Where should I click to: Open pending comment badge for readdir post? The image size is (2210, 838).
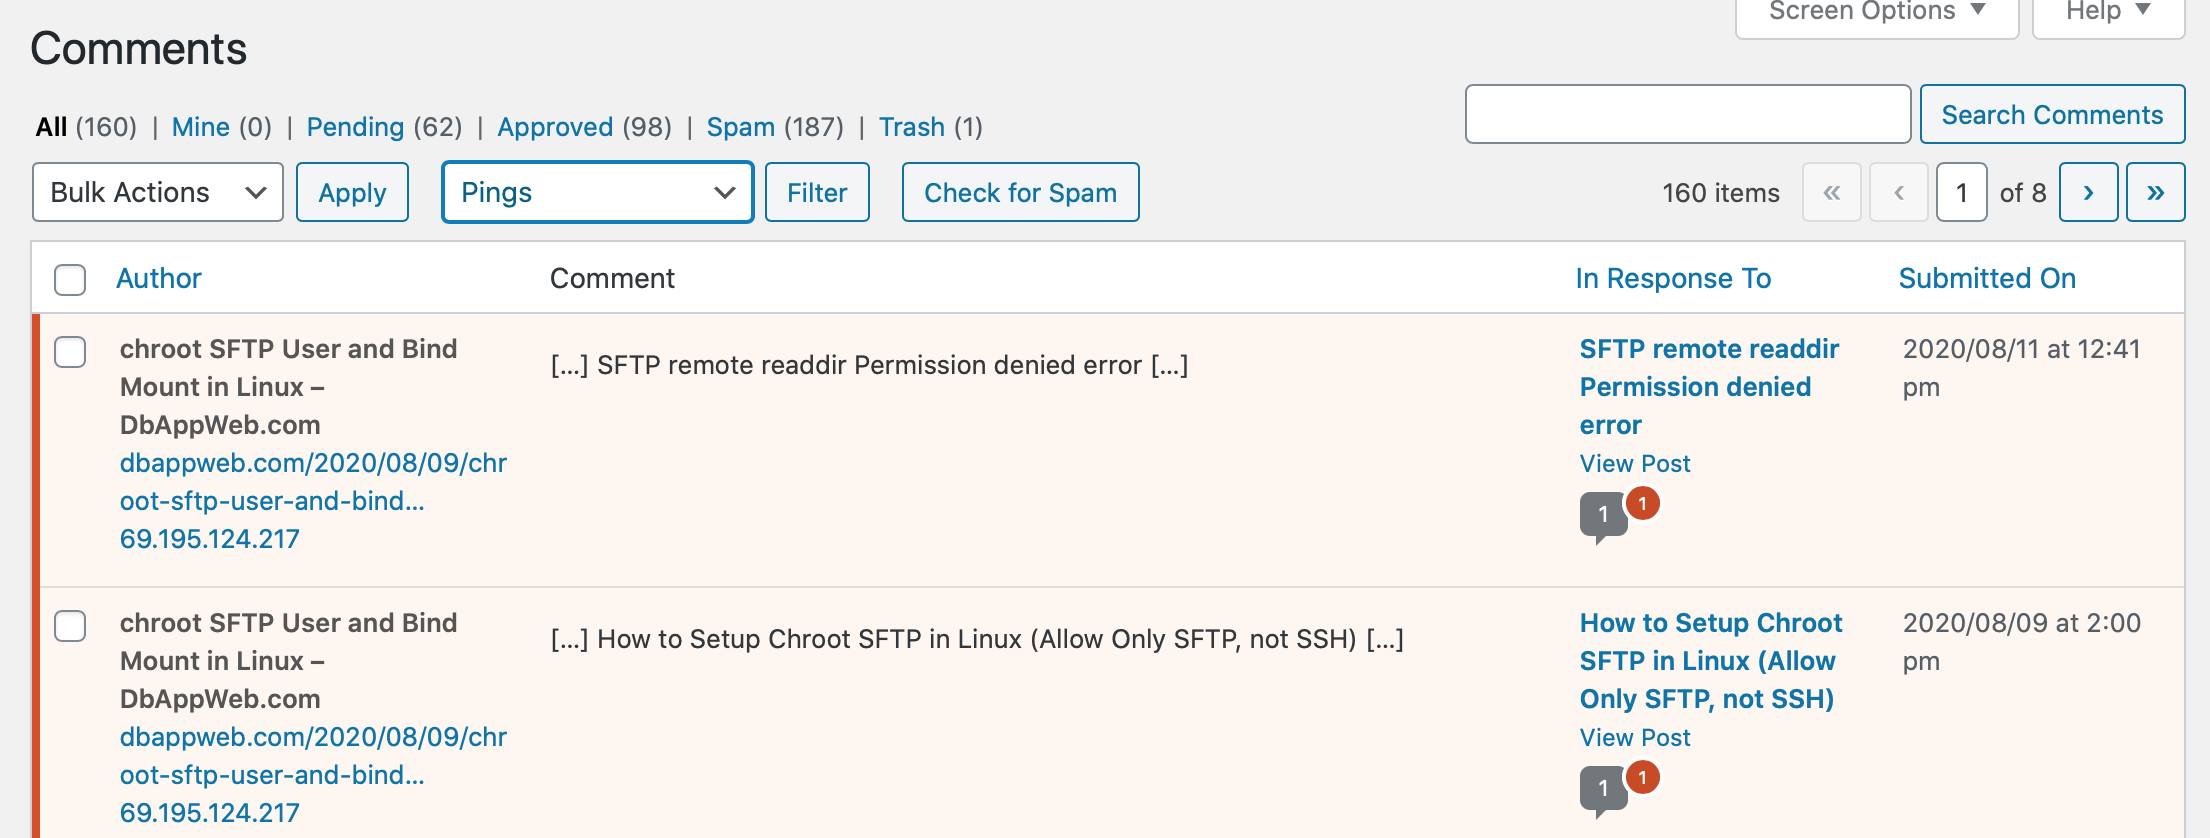1642,503
